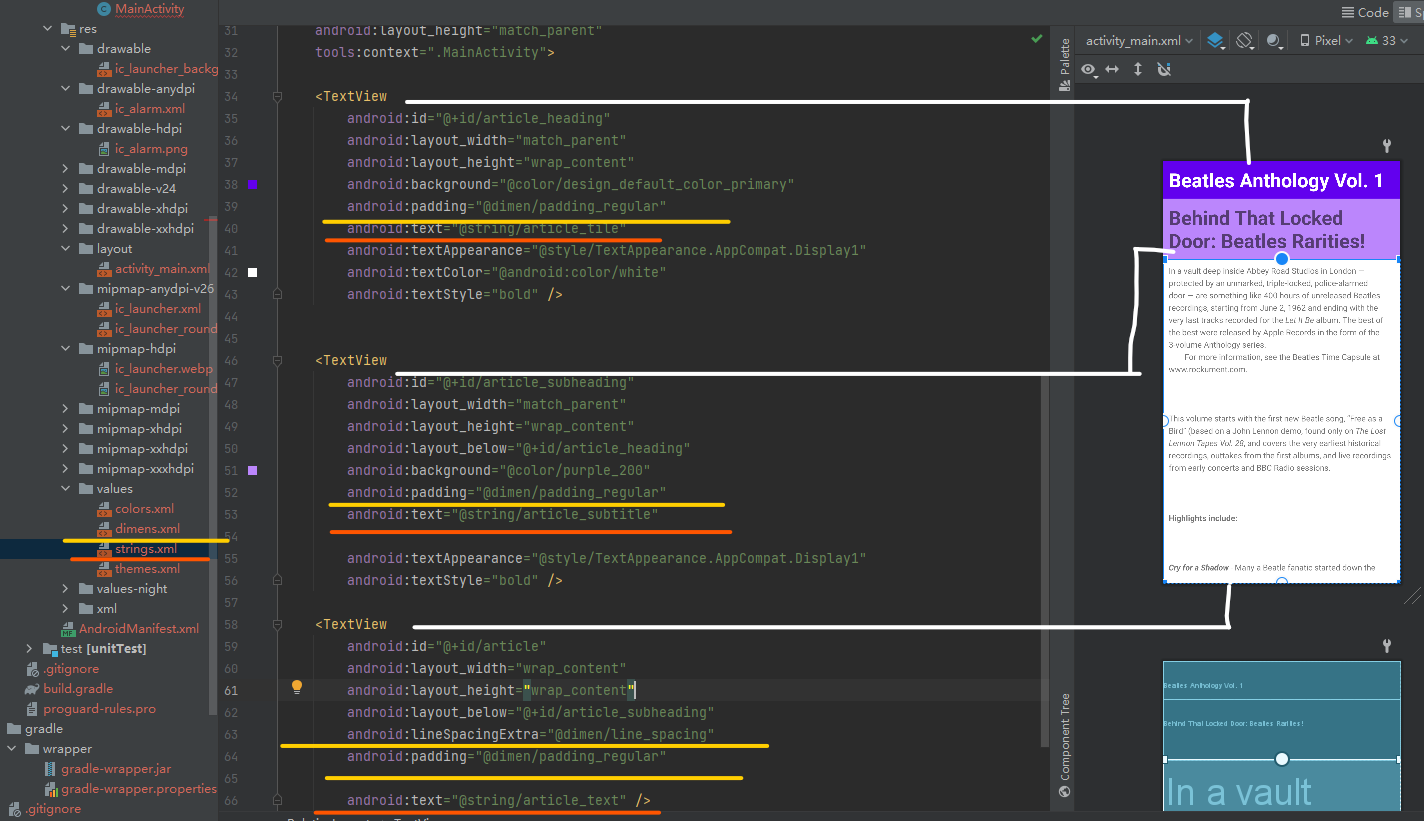Click the Night Mode moon icon
This screenshot has width=1424, height=821.
(x=1273, y=41)
